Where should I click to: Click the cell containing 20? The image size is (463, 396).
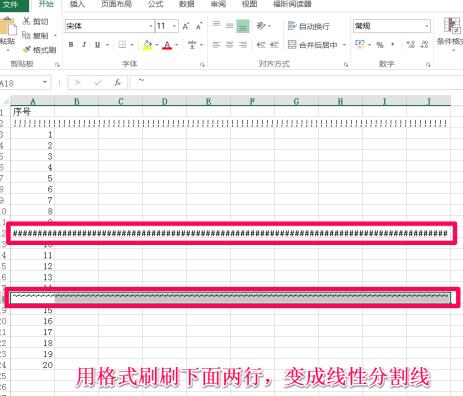coord(32,365)
